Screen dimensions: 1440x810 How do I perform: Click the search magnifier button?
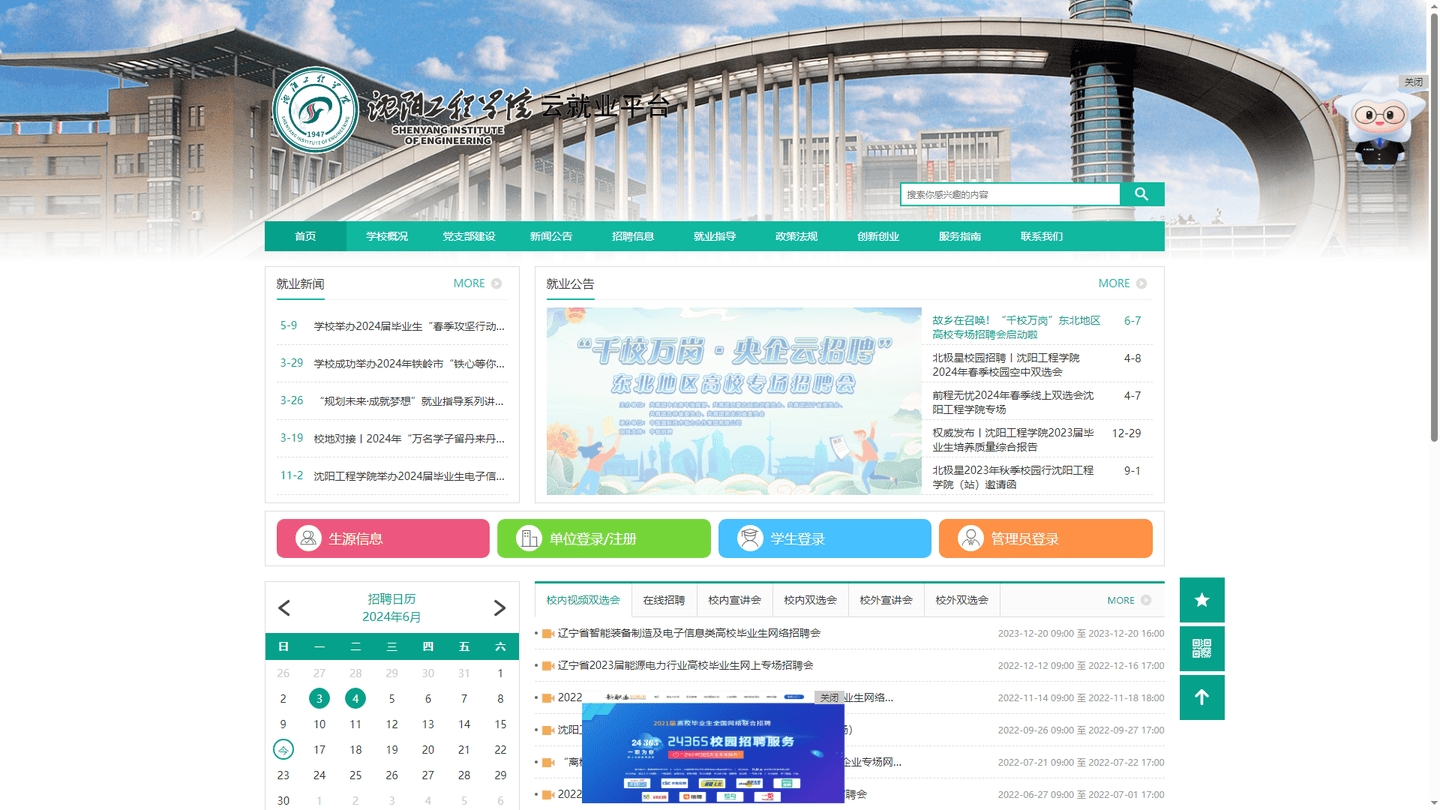pos(1142,194)
